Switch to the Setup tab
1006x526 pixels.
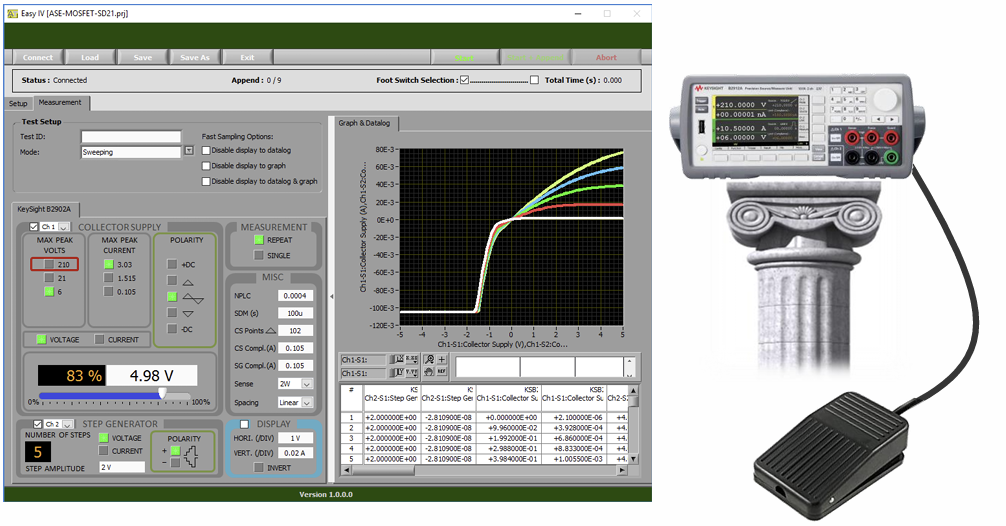tap(18, 103)
